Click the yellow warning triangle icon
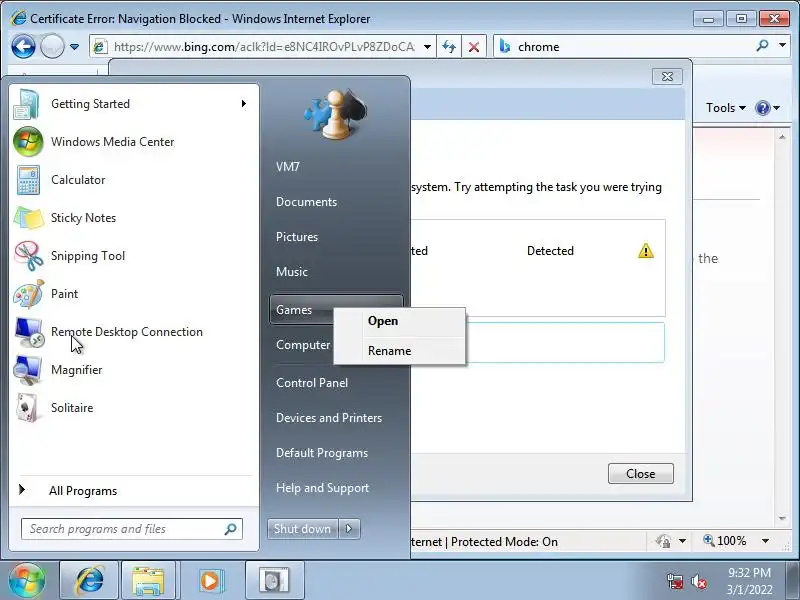 pos(645,251)
